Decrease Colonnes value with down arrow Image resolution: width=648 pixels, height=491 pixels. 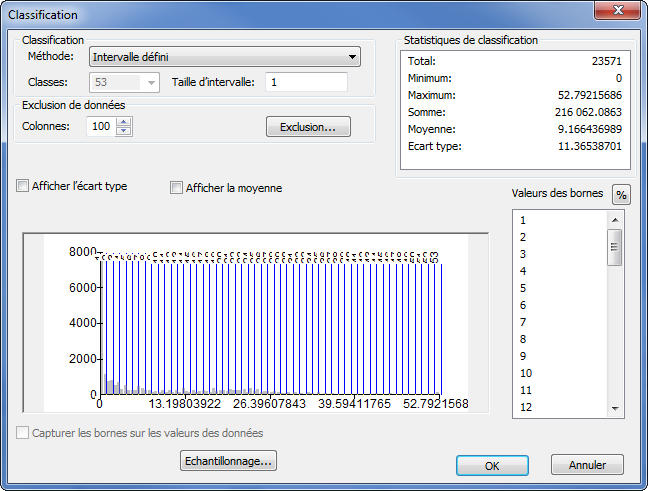124,131
